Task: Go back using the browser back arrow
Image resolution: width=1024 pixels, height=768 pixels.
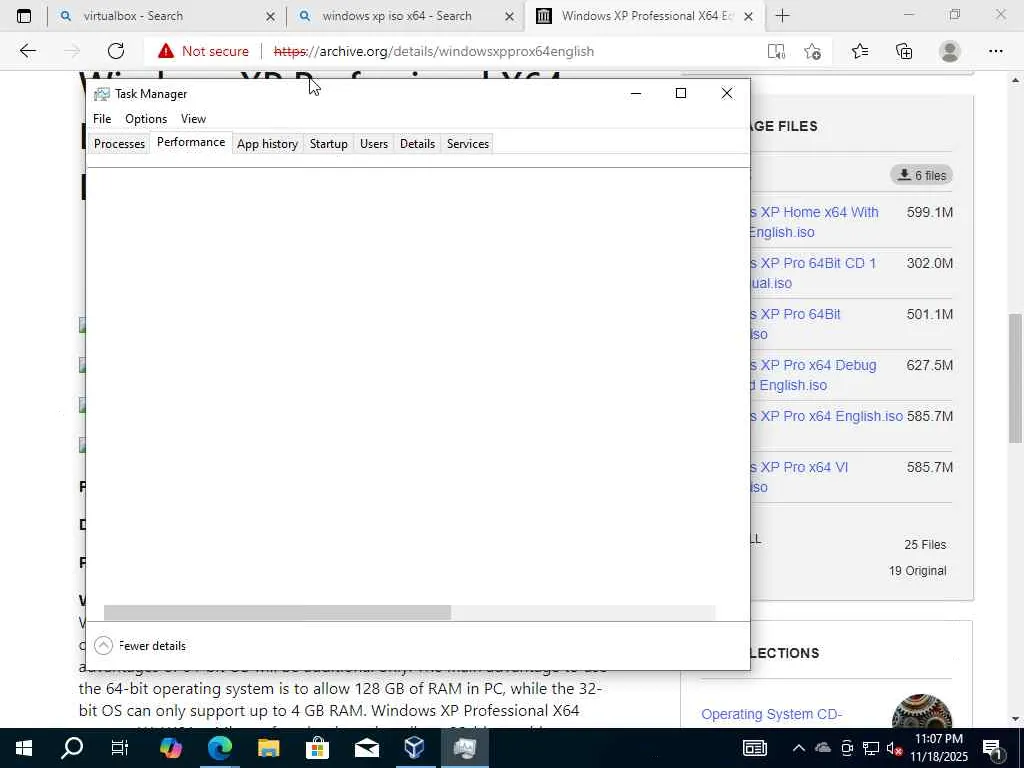Action: click(27, 51)
